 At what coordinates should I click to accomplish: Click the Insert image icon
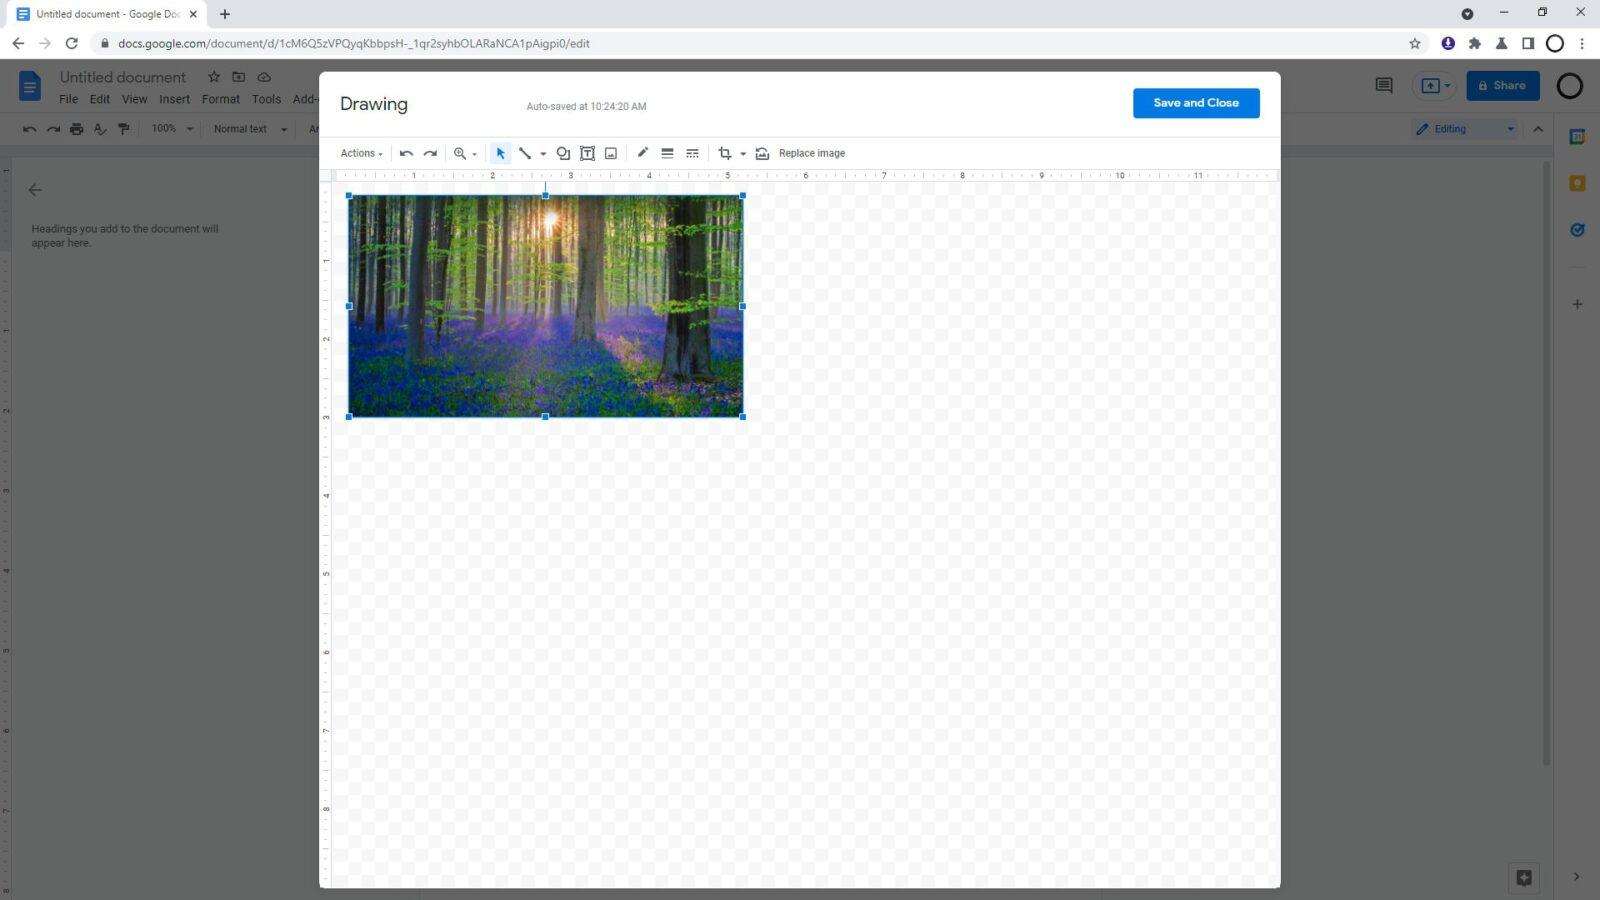click(611, 153)
